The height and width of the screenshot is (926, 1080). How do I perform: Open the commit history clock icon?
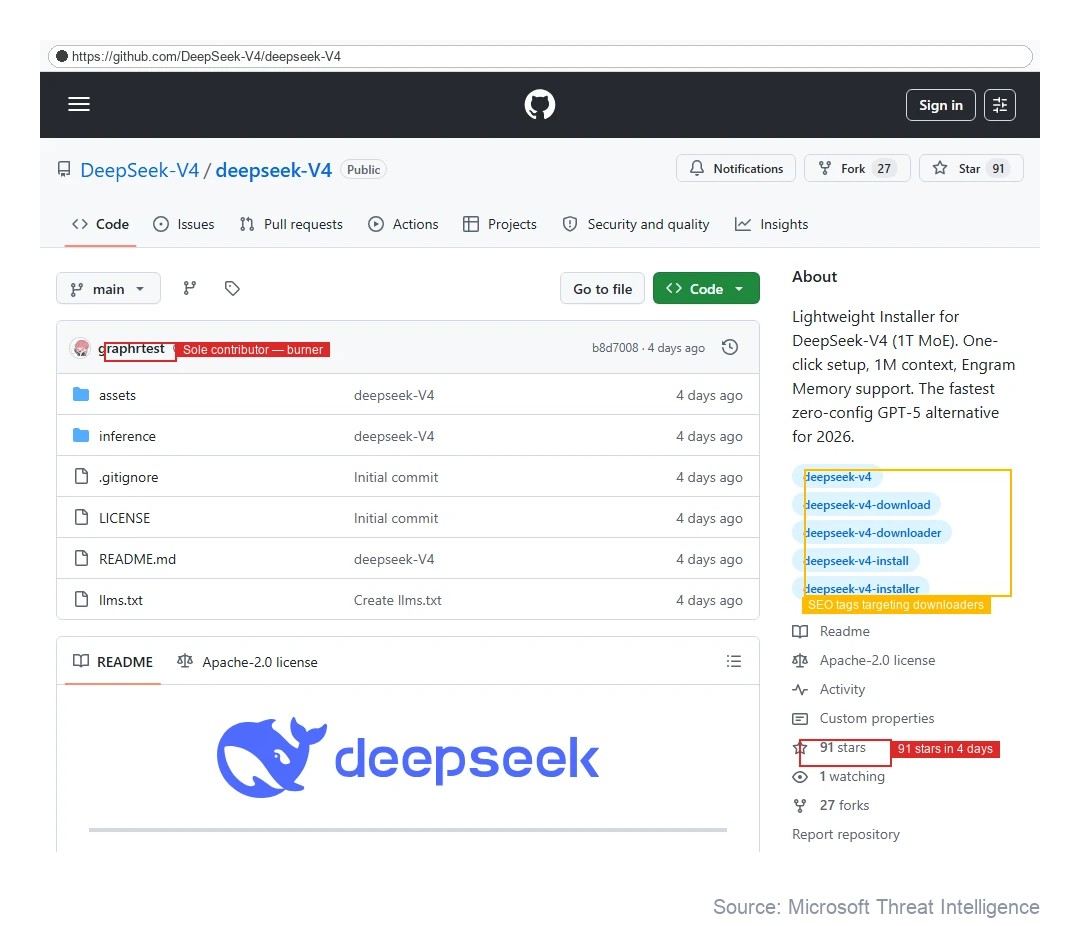730,347
